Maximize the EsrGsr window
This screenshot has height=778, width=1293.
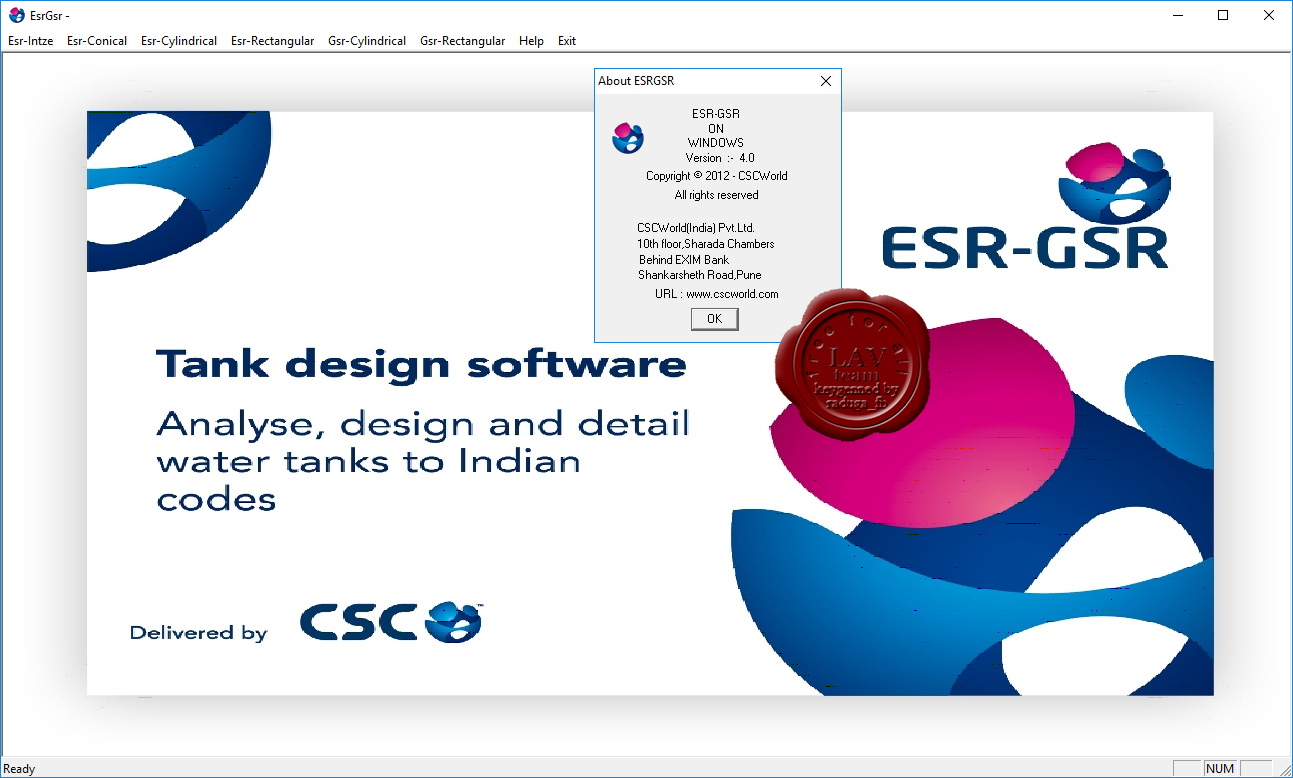click(1223, 15)
